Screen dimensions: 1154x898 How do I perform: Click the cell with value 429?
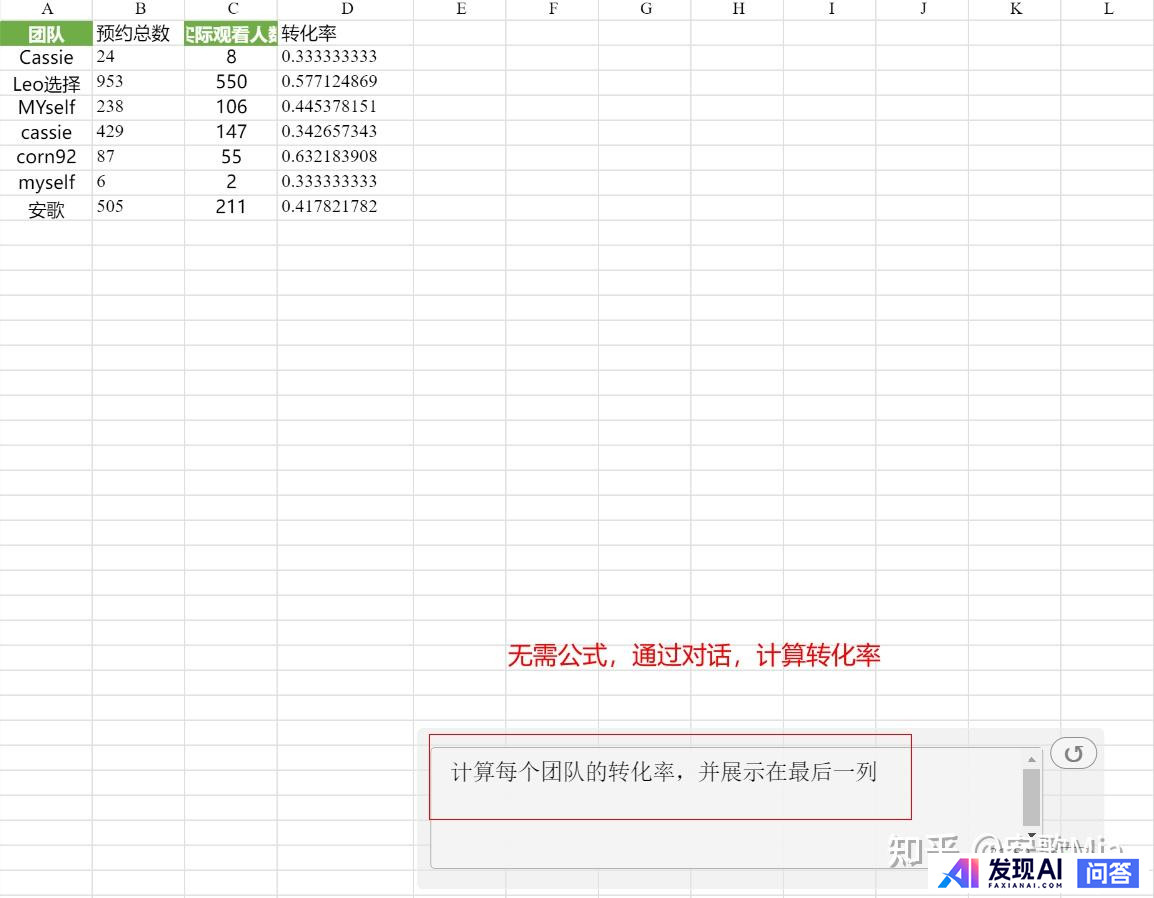tap(139, 132)
